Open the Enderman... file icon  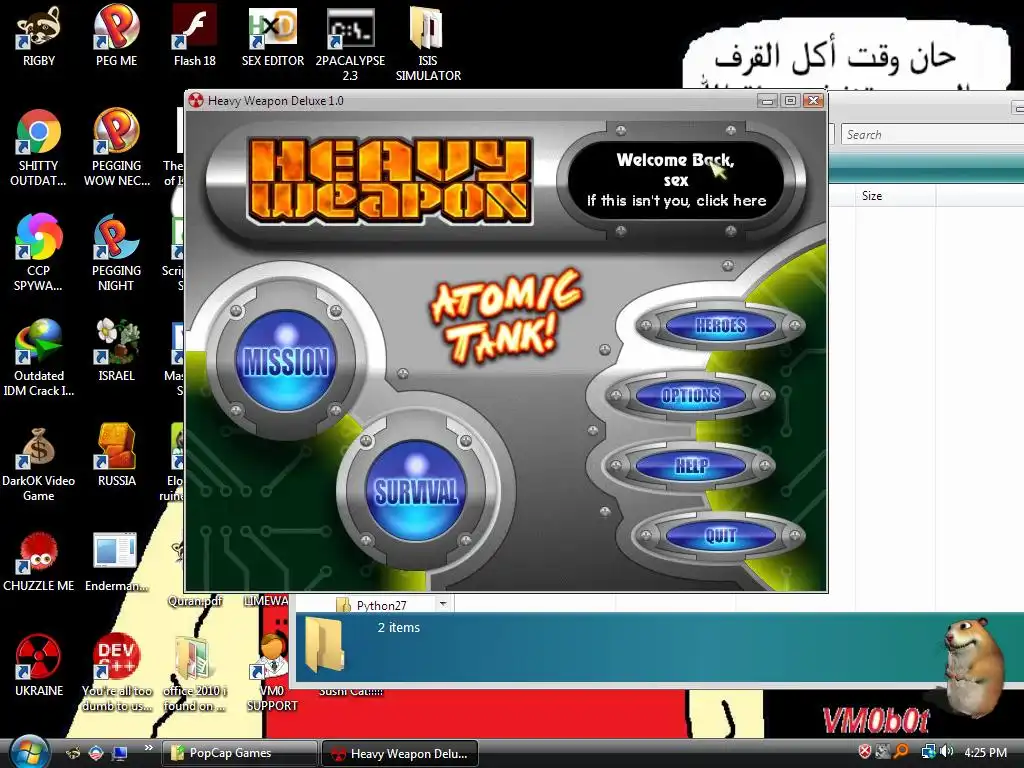pos(116,562)
